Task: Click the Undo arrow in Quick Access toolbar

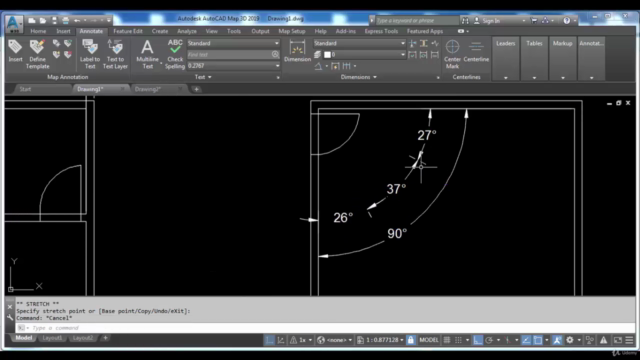Action: pyautogui.click(x=77, y=20)
